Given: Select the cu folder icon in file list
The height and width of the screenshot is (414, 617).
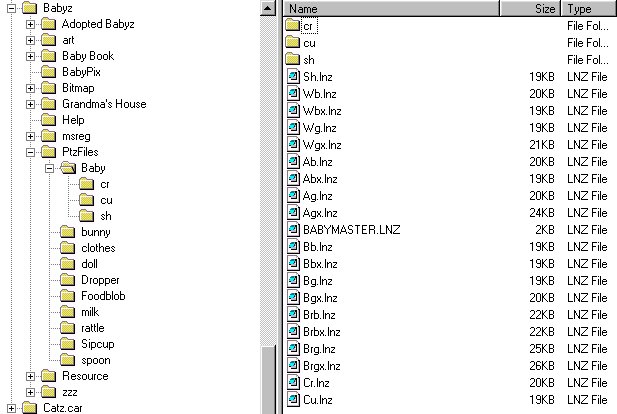Looking at the screenshot, I should click(x=293, y=42).
